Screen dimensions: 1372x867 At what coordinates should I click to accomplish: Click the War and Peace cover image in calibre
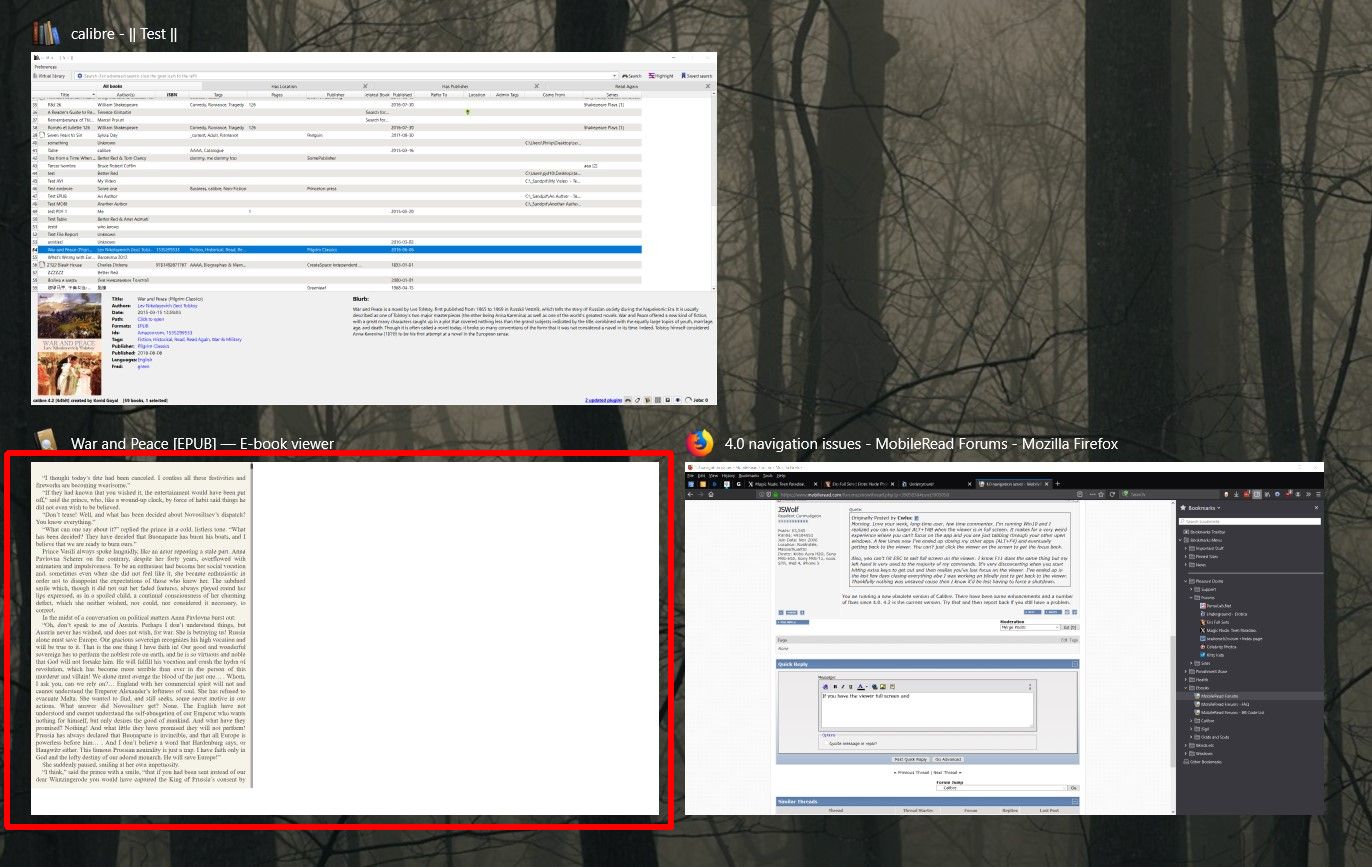[x=67, y=344]
